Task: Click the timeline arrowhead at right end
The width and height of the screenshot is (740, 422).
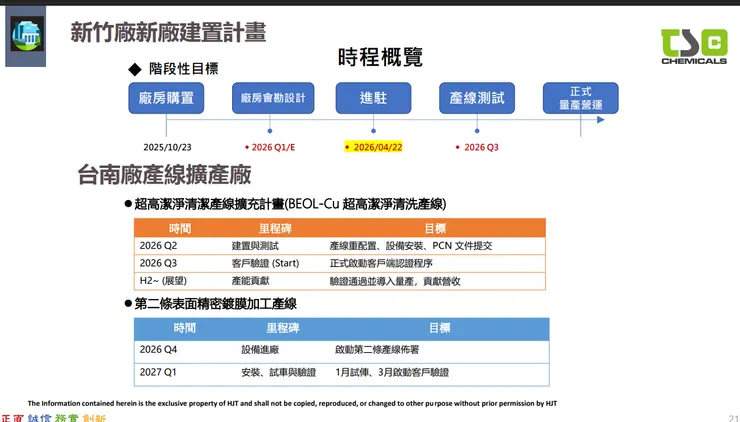Action: point(600,120)
